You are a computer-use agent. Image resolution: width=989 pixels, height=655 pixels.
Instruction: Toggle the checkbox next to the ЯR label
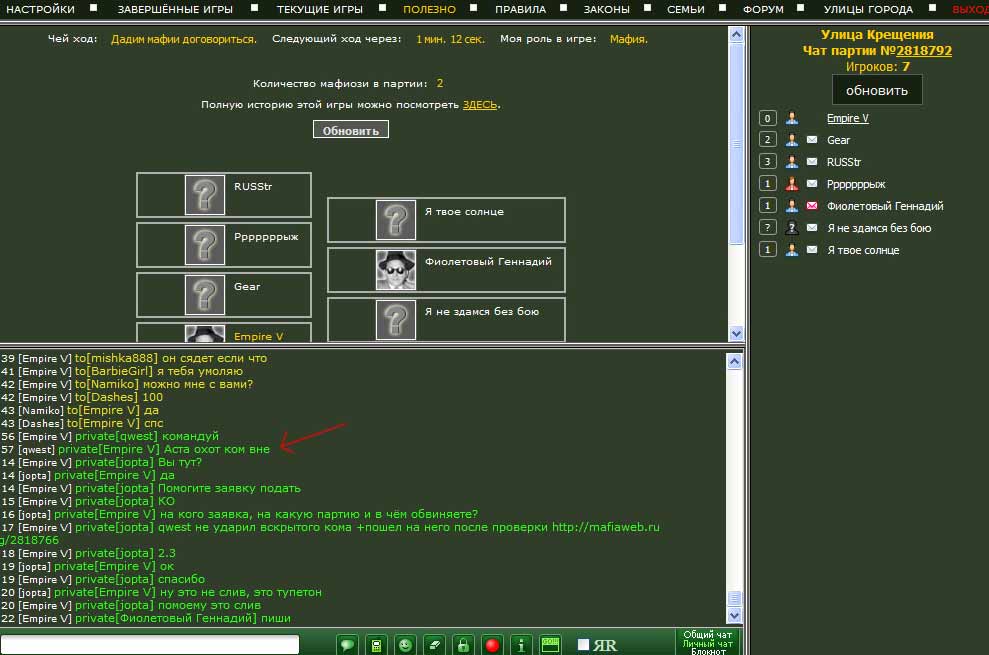click(584, 645)
